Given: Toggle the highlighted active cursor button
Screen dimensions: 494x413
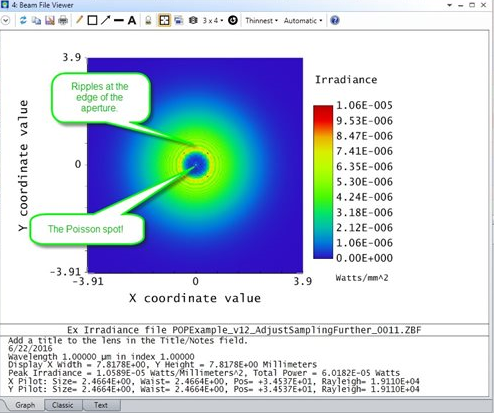Looking at the screenshot, I should click(x=164, y=21).
